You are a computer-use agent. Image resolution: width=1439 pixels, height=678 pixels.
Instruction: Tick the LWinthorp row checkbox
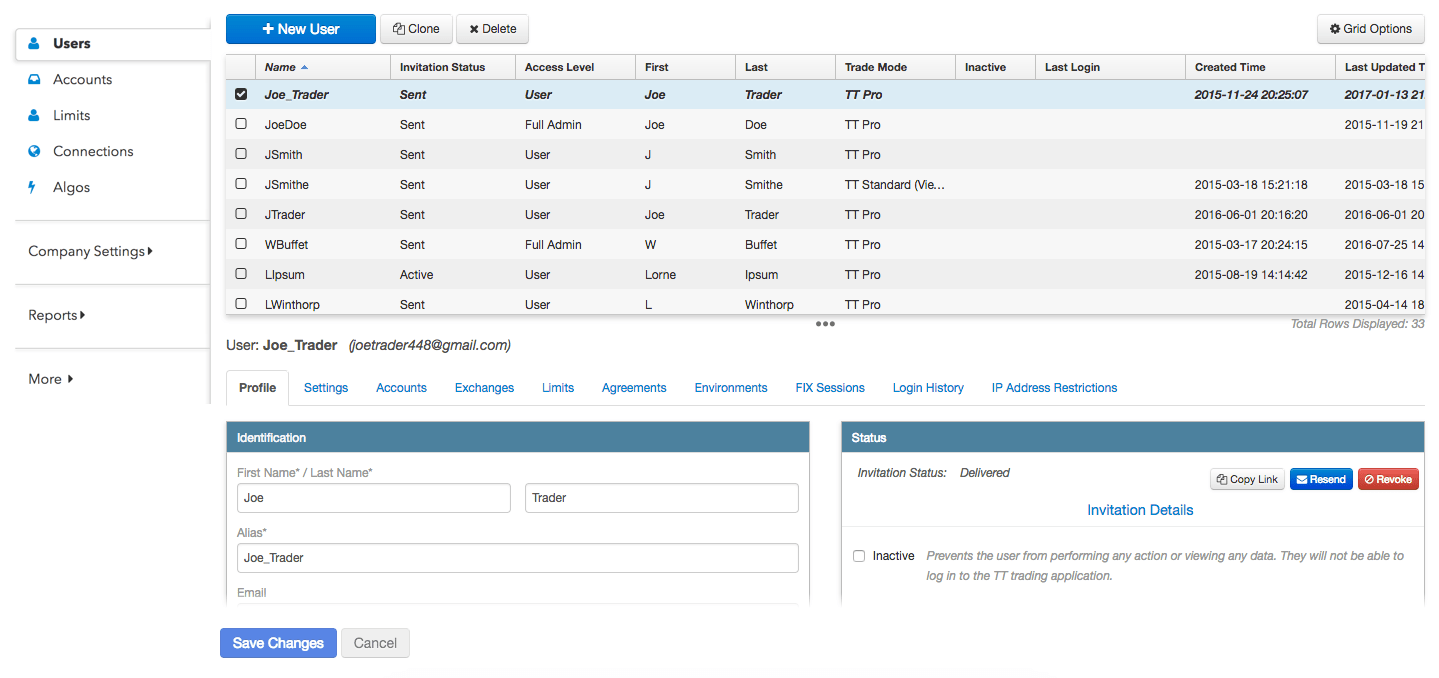click(241, 304)
